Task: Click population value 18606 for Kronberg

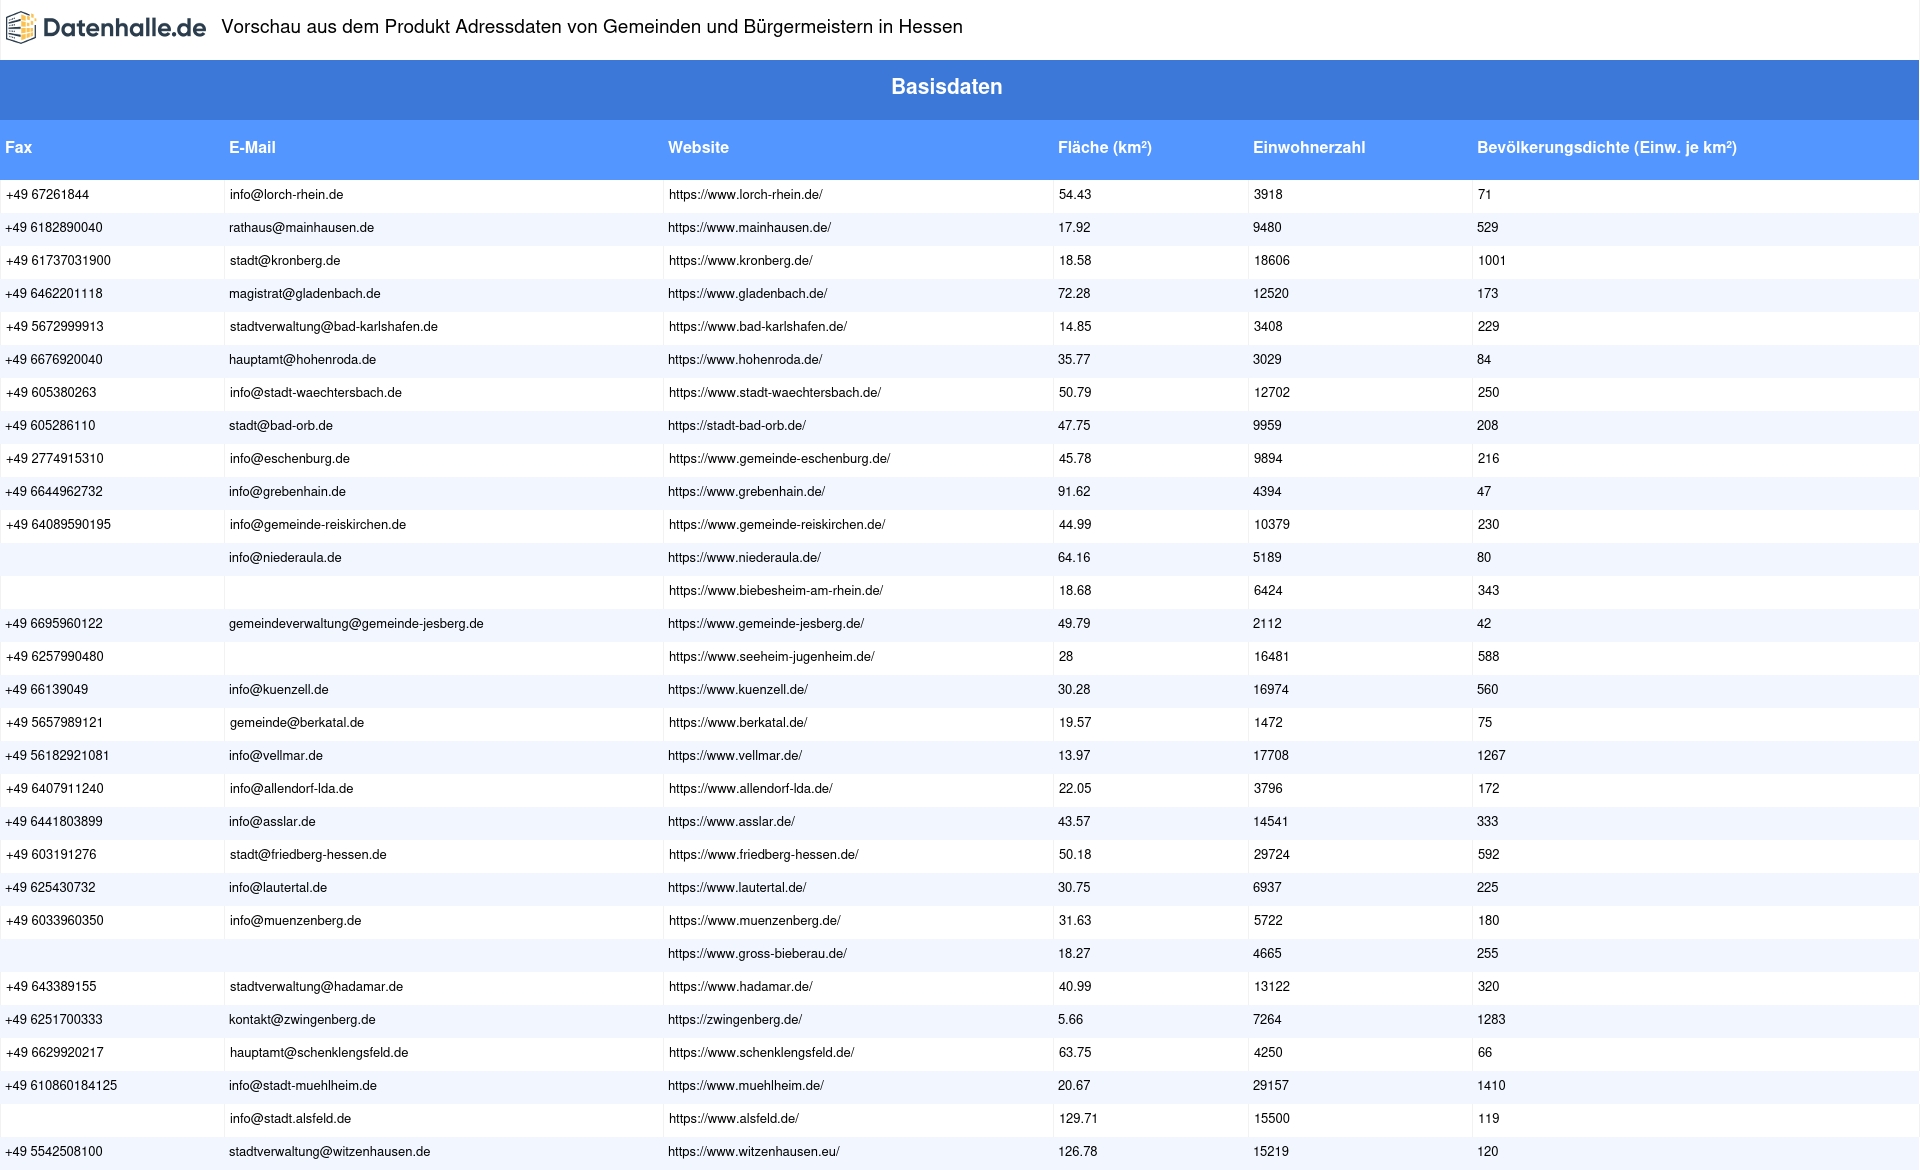Action: tap(1272, 261)
